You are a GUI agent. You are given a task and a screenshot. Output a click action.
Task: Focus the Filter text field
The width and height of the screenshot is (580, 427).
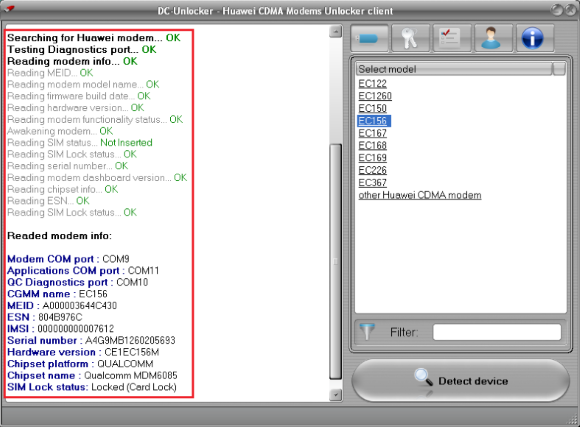[x=497, y=332]
